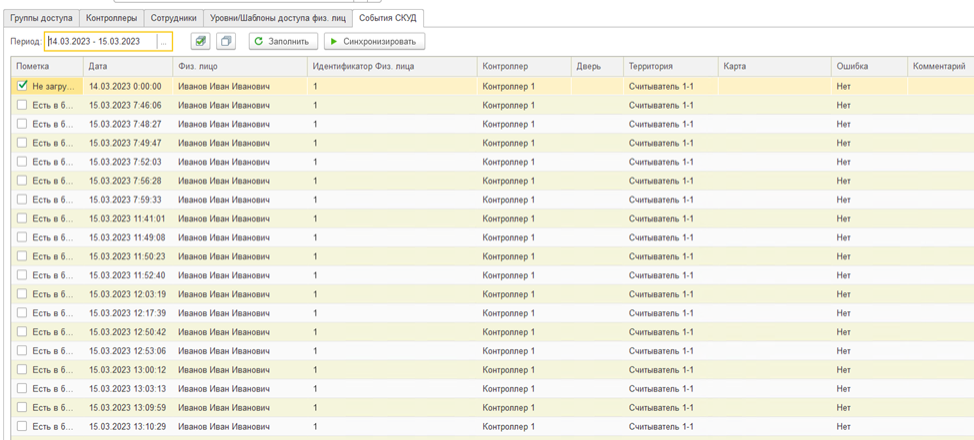Enable the checkbox for 15.03.2023 7:52:03
The image size is (974, 440).
tap(22, 162)
